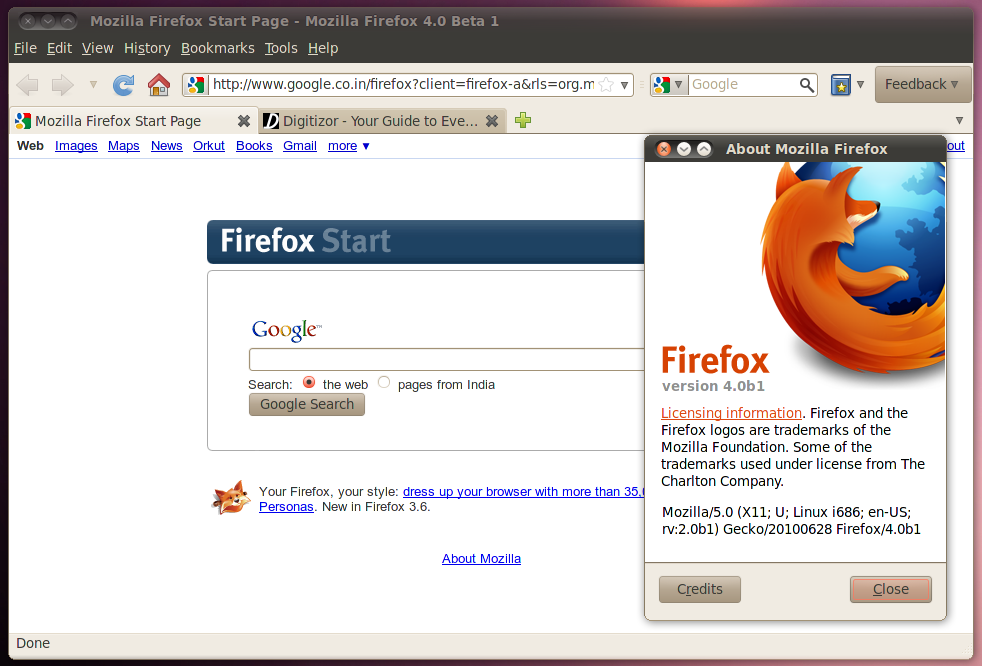Click the search magnifier icon
This screenshot has height=666, width=982.
806,85
